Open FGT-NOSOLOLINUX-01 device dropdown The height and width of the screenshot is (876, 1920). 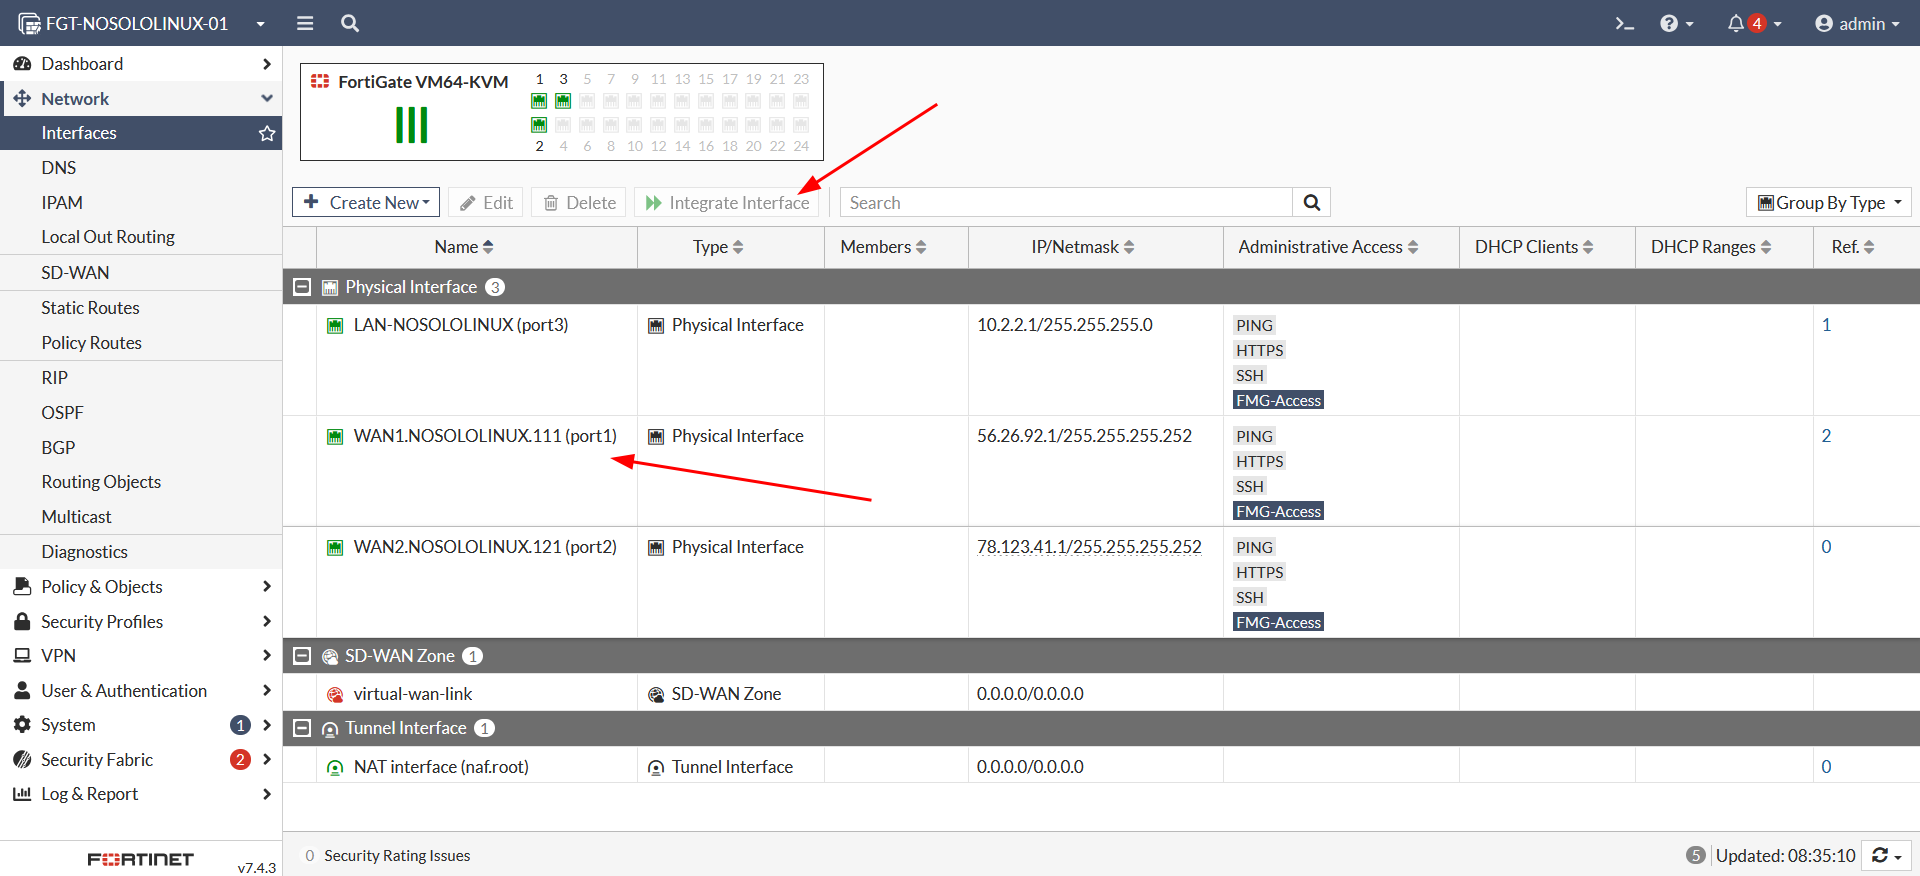pyautogui.click(x=142, y=23)
